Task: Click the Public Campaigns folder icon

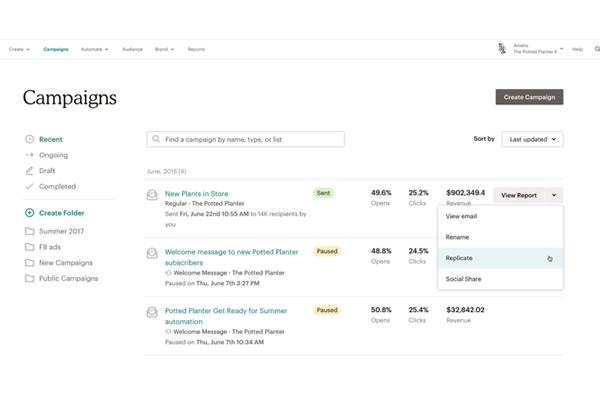Action: pyautogui.click(x=29, y=278)
